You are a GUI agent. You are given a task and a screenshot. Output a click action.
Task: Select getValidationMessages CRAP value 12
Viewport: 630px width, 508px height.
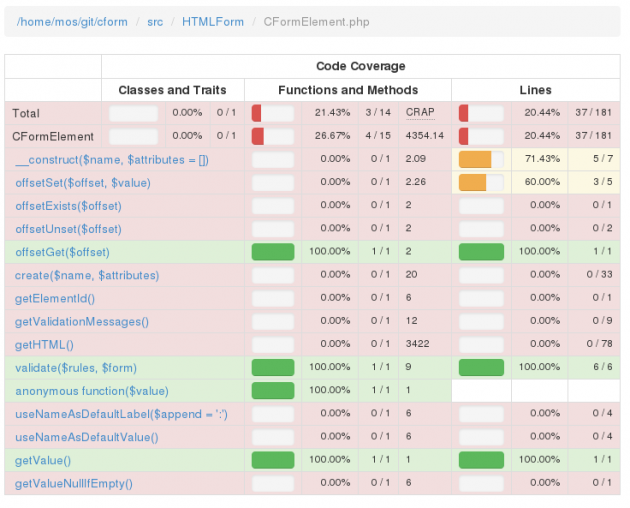point(411,321)
